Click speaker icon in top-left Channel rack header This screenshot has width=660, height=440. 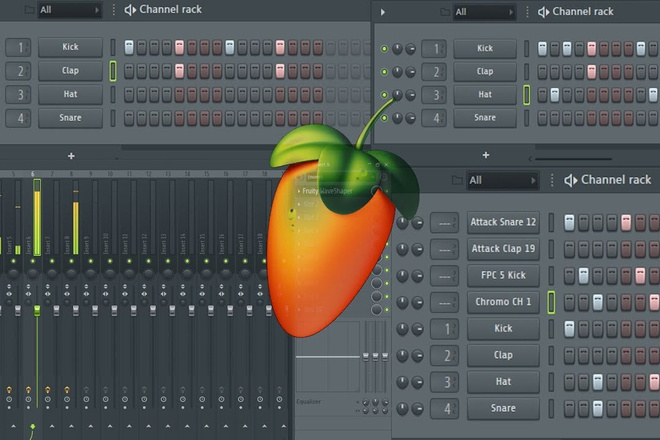(130, 10)
